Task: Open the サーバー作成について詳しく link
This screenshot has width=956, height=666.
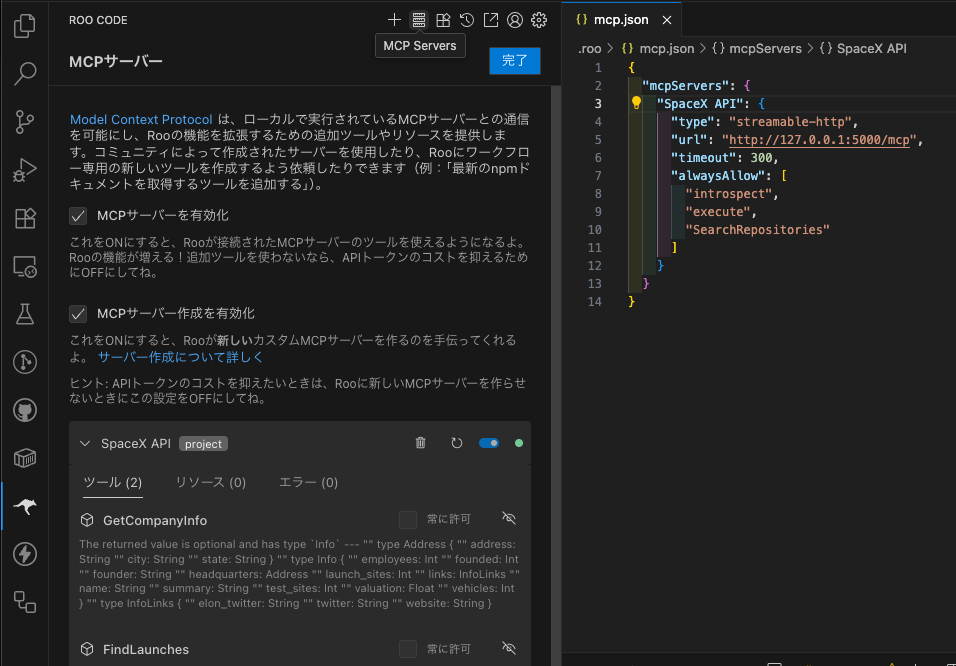Action: [180, 357]
